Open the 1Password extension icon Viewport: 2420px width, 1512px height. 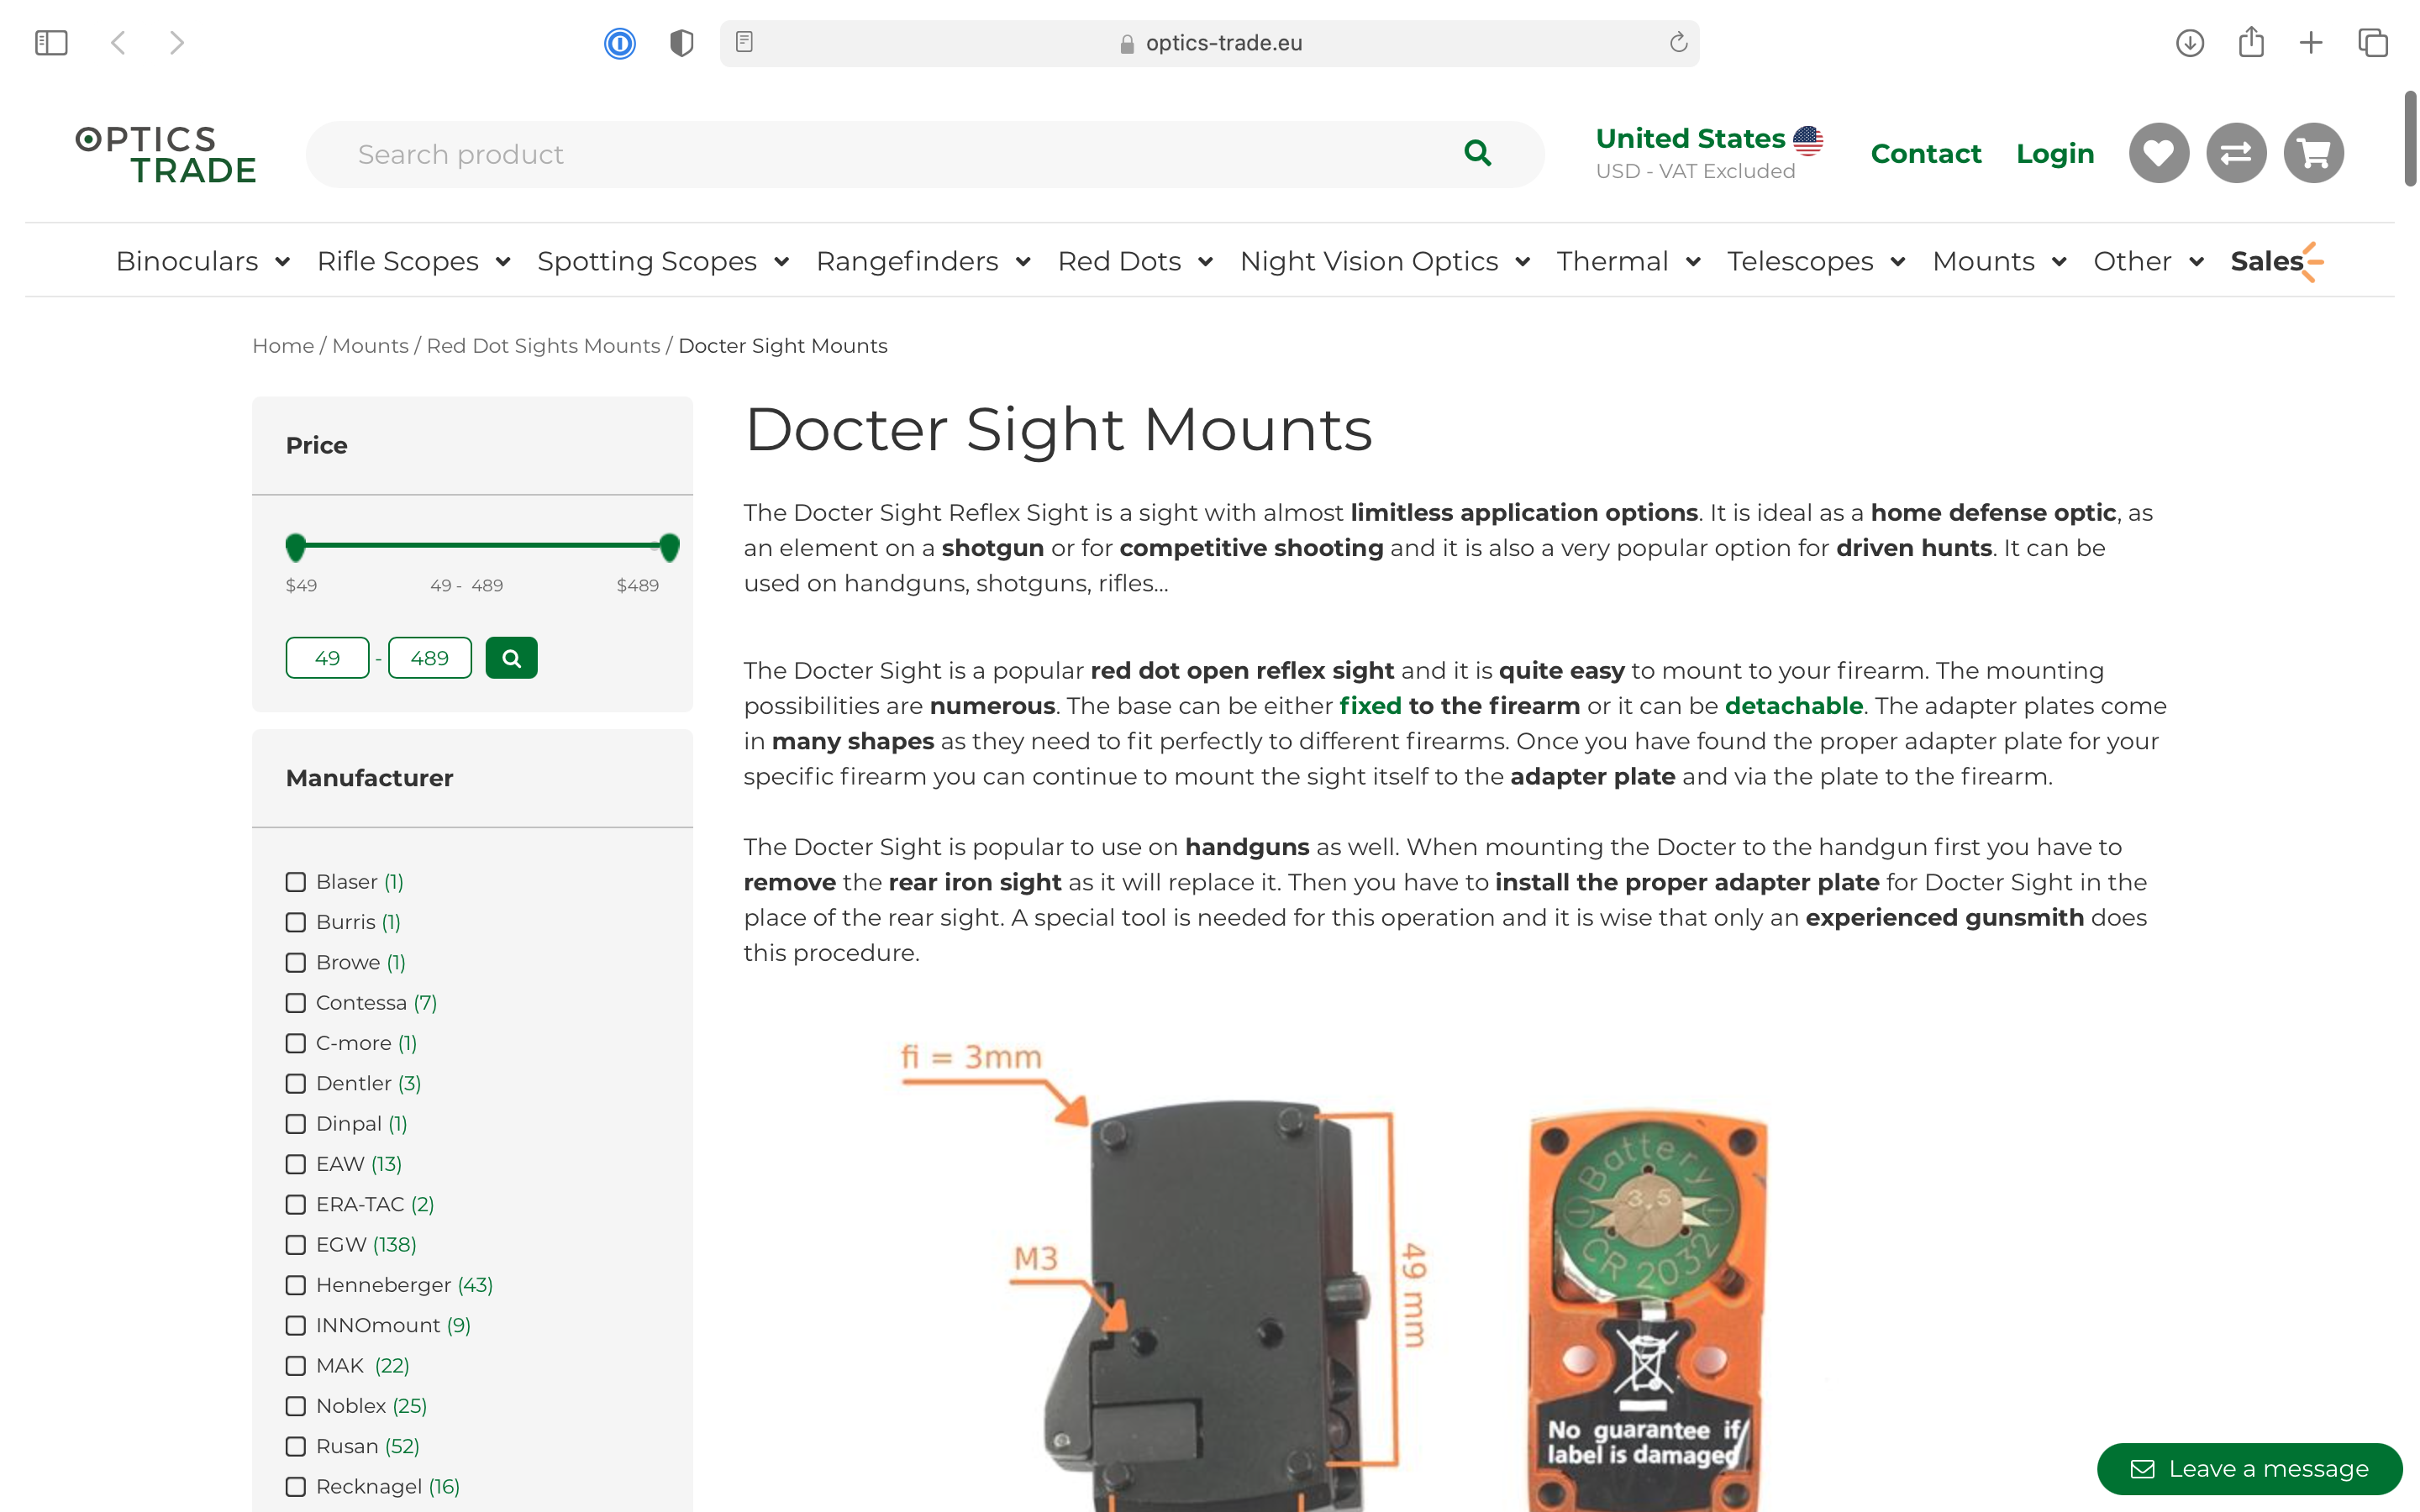[620, 43]
